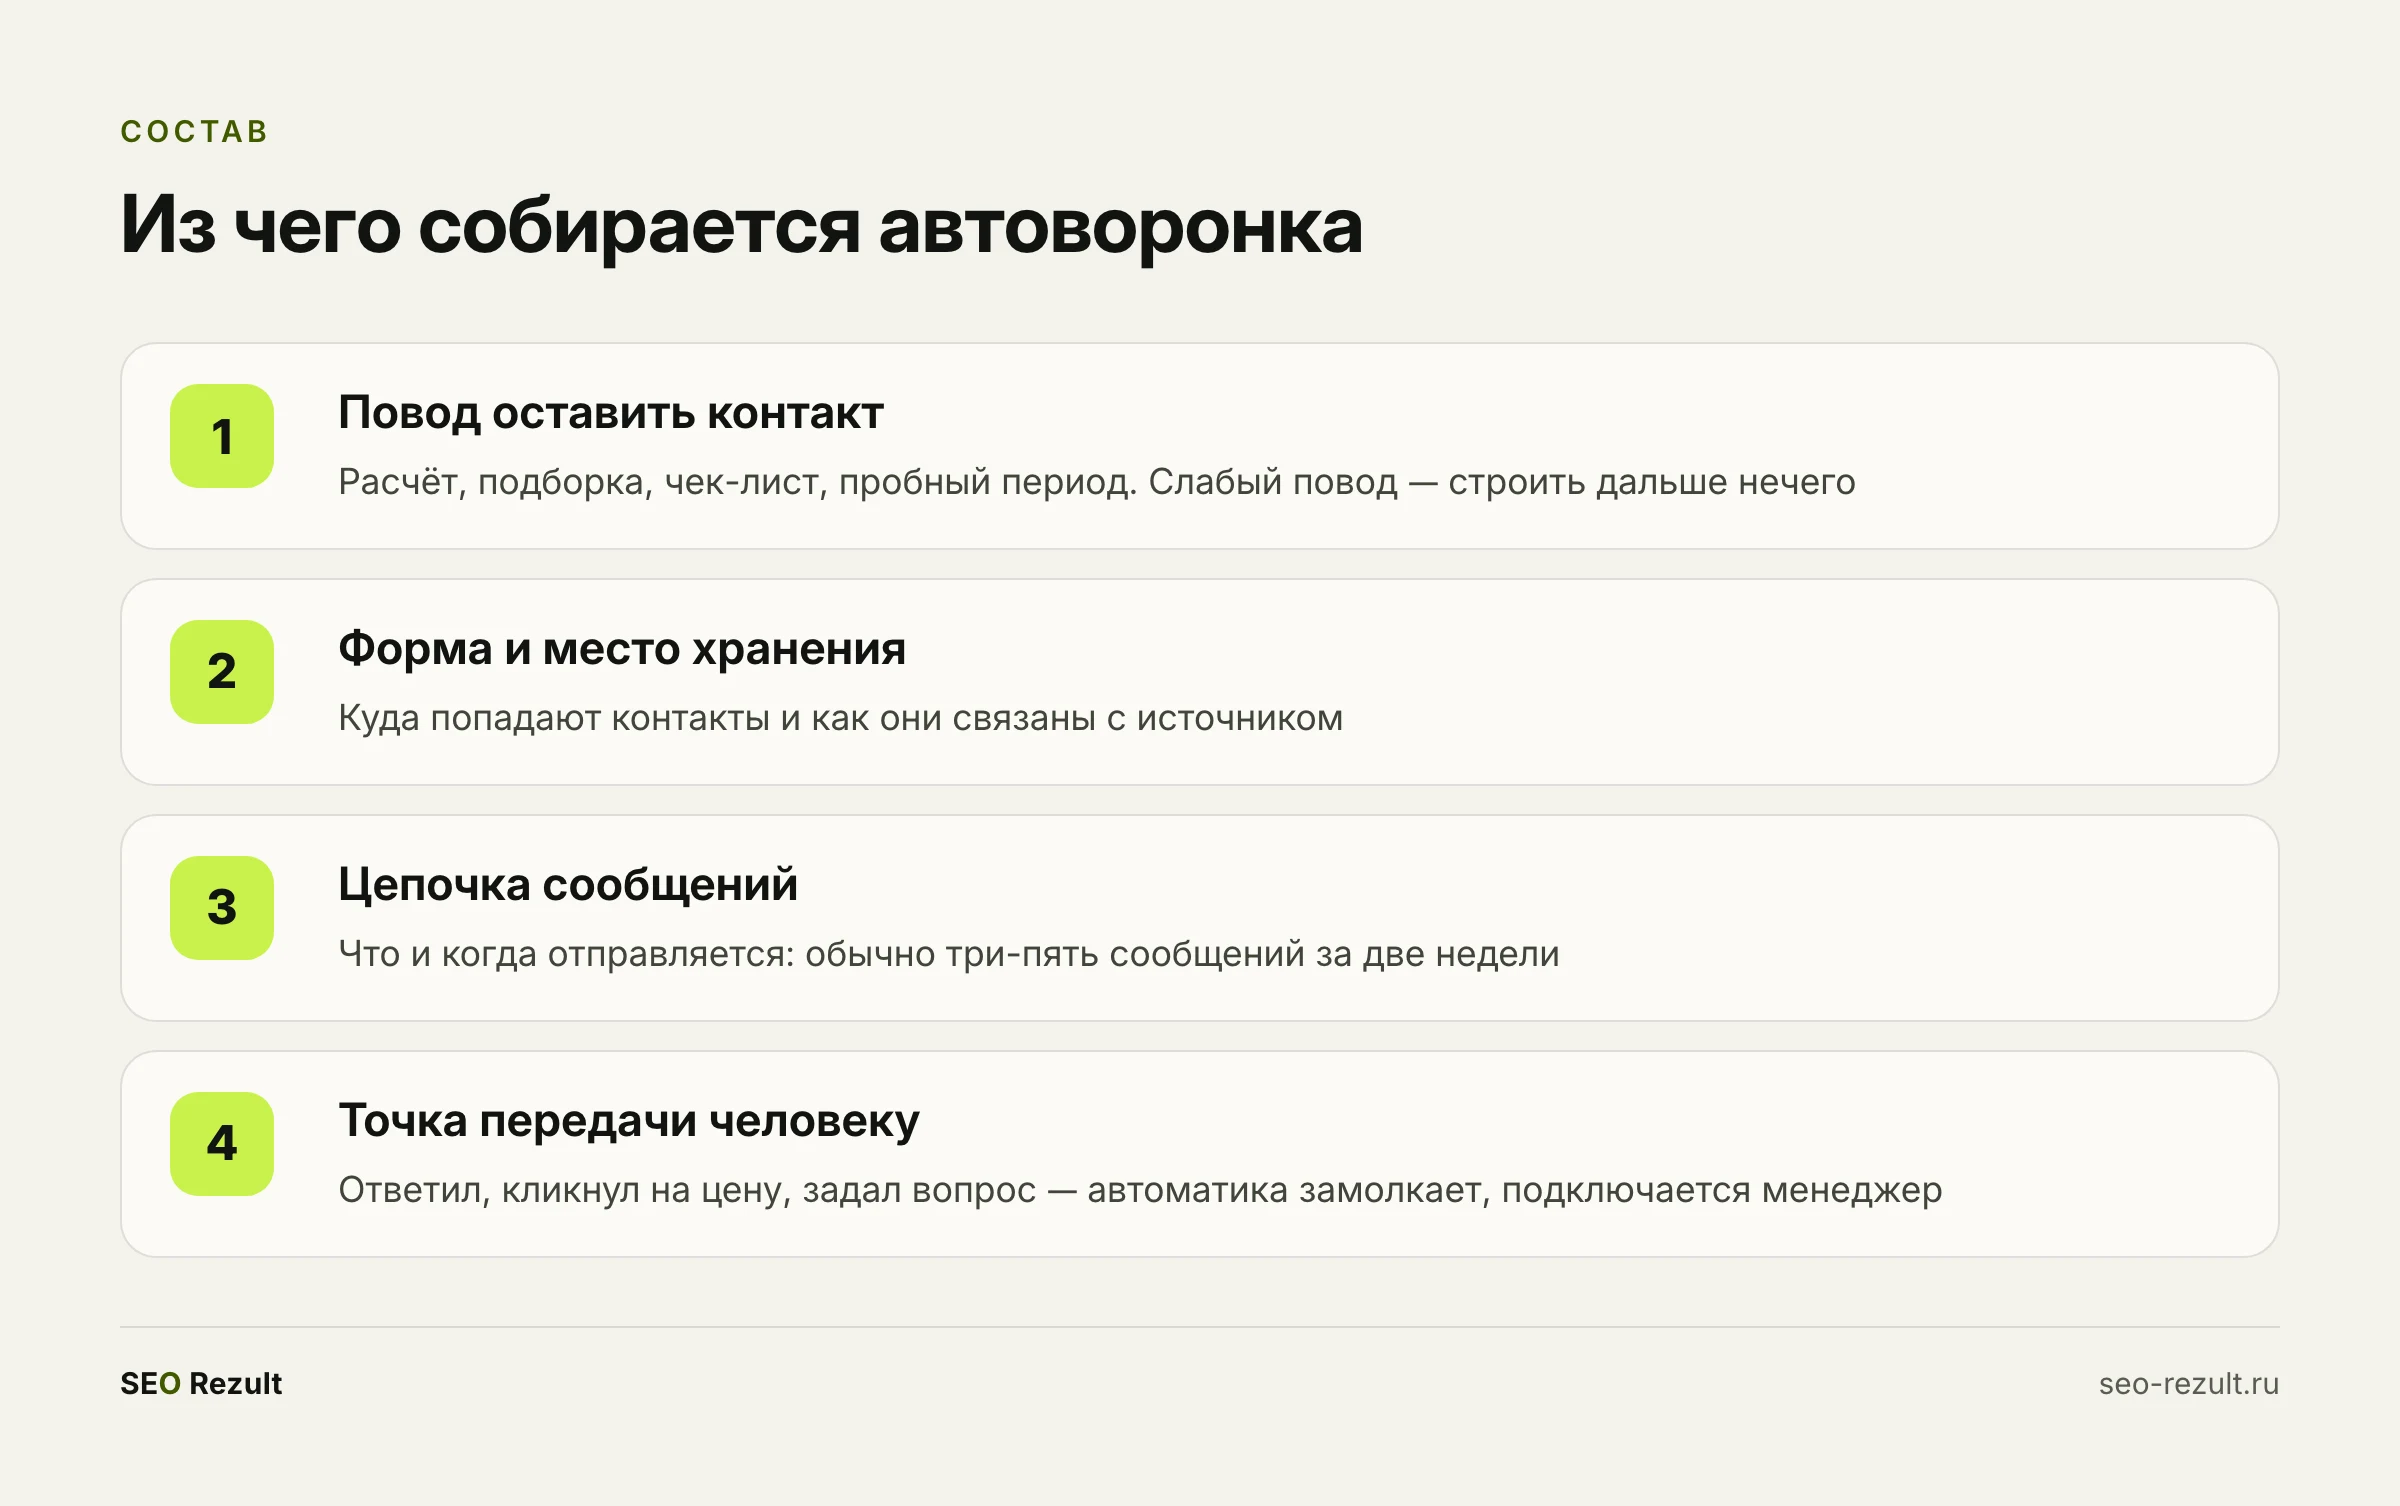
Task: Select the title 'Форма и место хранения'
Action: point(622,649)
